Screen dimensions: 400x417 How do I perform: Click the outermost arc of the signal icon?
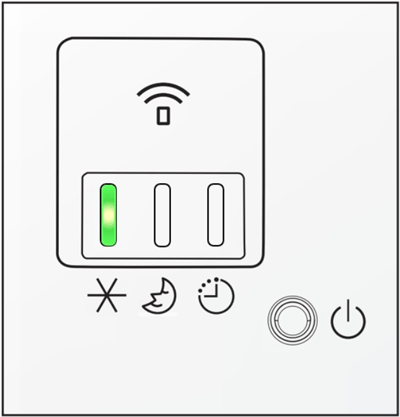click(163, 89)
